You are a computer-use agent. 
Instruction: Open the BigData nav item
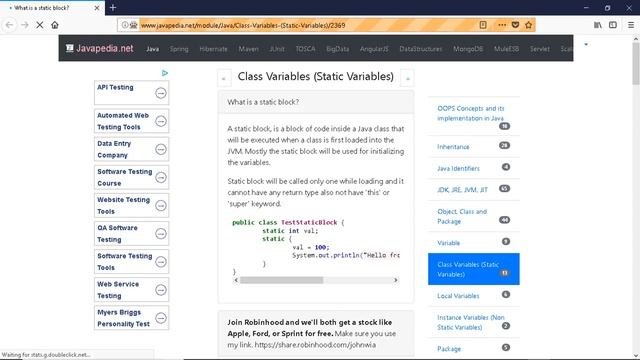pyautogui.click(x=338, y=49)
